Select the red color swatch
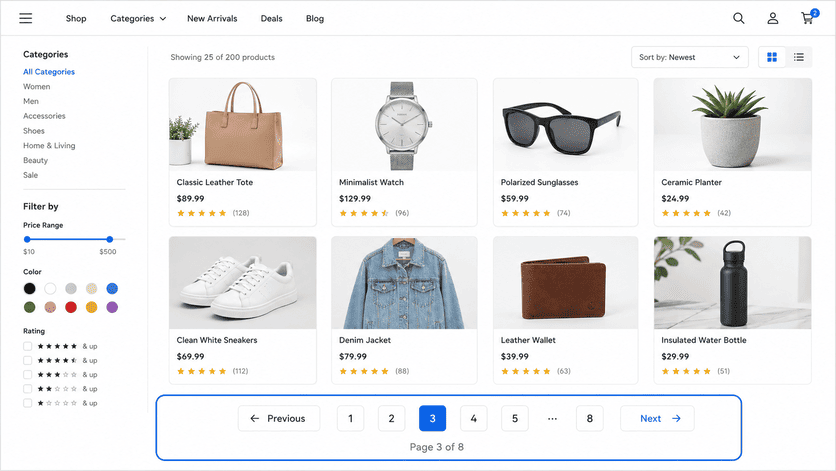 [71, 307]
